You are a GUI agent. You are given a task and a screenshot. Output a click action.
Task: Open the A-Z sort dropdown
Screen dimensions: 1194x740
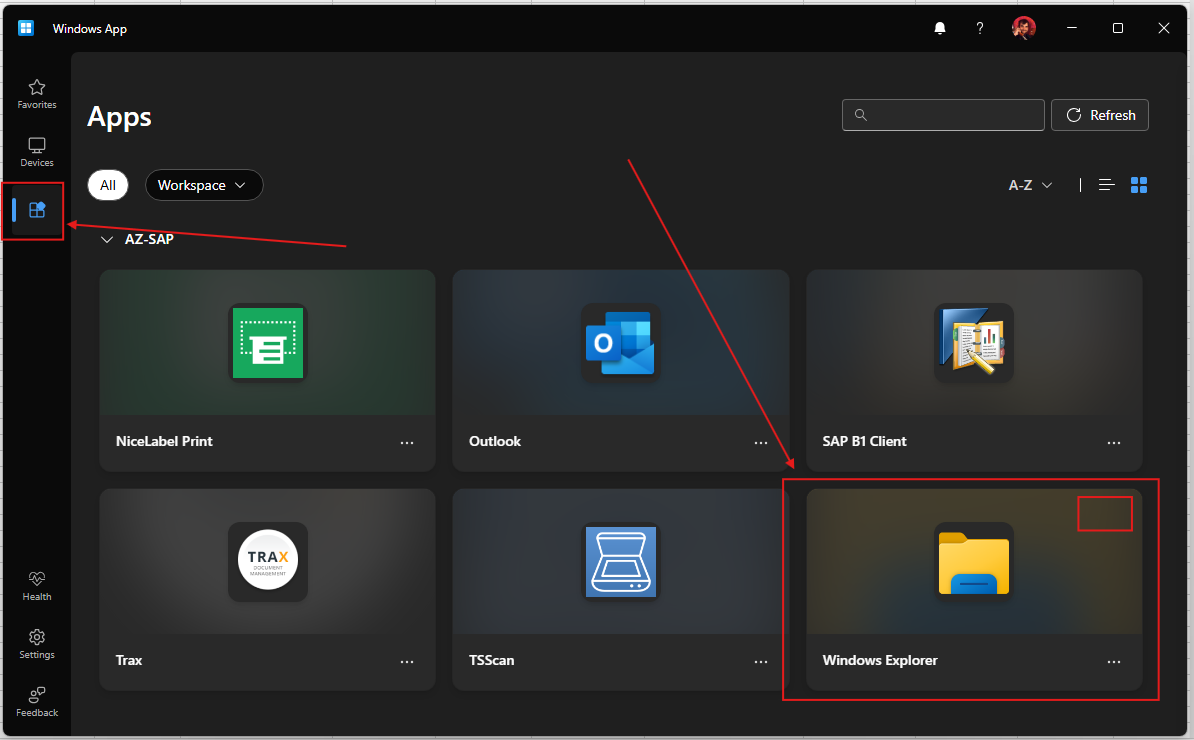click(x=1030, y=185)
